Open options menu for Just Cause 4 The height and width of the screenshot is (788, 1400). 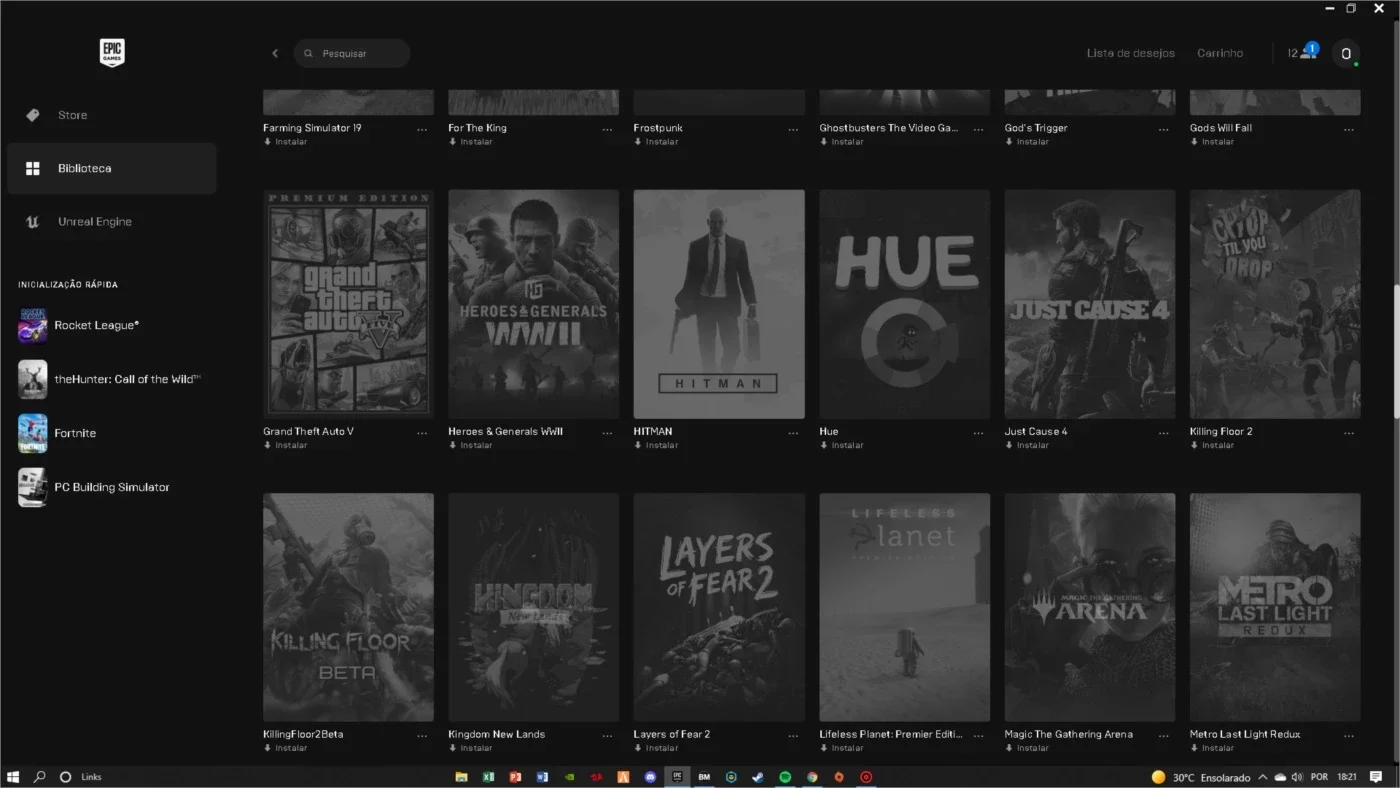click(x=1164, y=433)
